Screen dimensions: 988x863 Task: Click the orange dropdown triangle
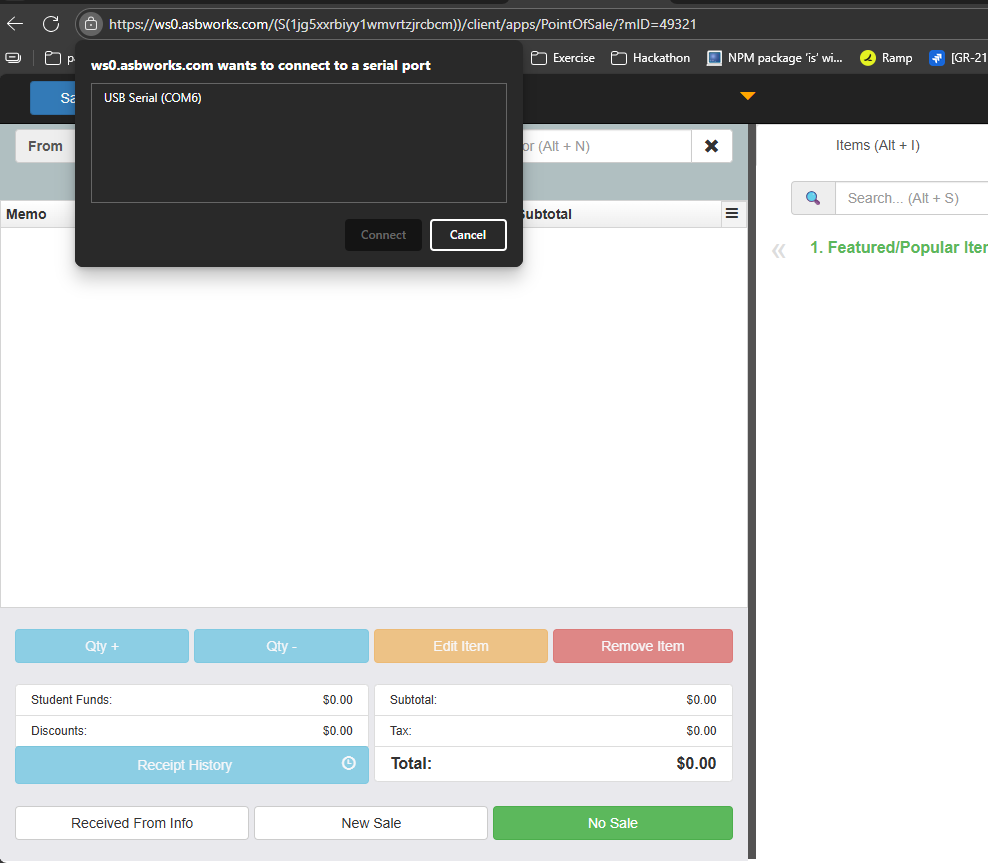pos(747,96)
